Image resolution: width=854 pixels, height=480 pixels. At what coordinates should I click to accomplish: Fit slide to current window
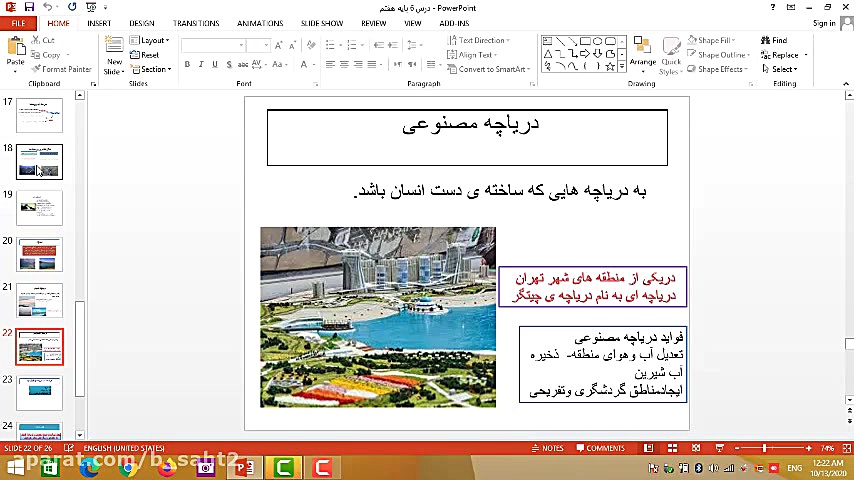coord(846,448)
